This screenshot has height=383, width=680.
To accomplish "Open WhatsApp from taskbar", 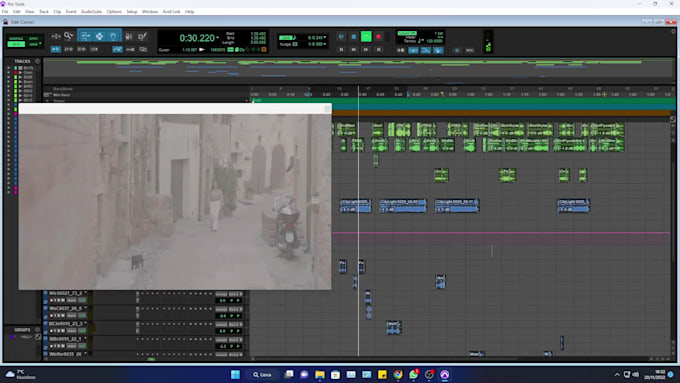I will click(413, 374).
